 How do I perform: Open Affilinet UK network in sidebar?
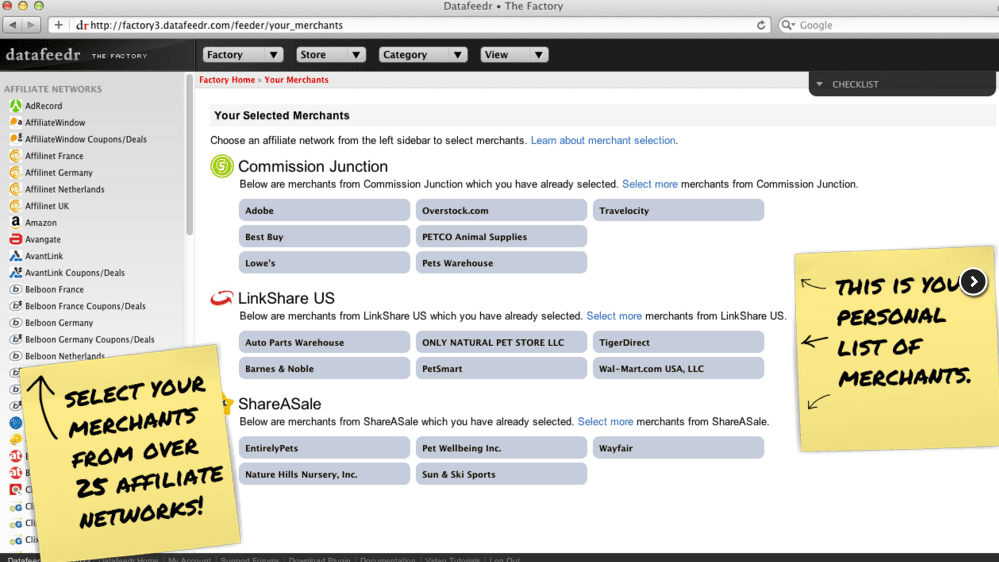tap(47, 206)
